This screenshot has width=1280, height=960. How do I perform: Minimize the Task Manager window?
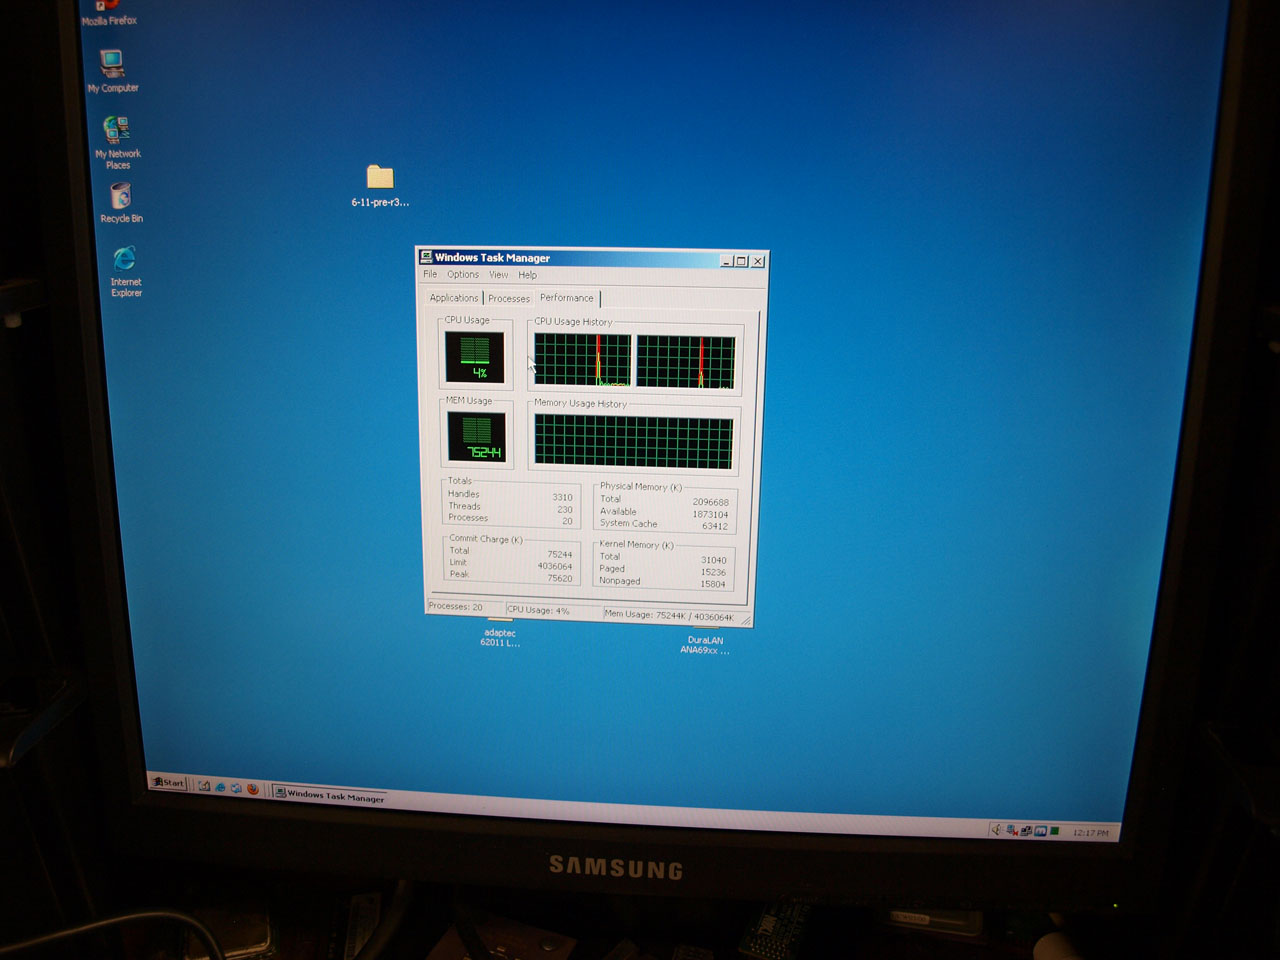tap(727, 261)
